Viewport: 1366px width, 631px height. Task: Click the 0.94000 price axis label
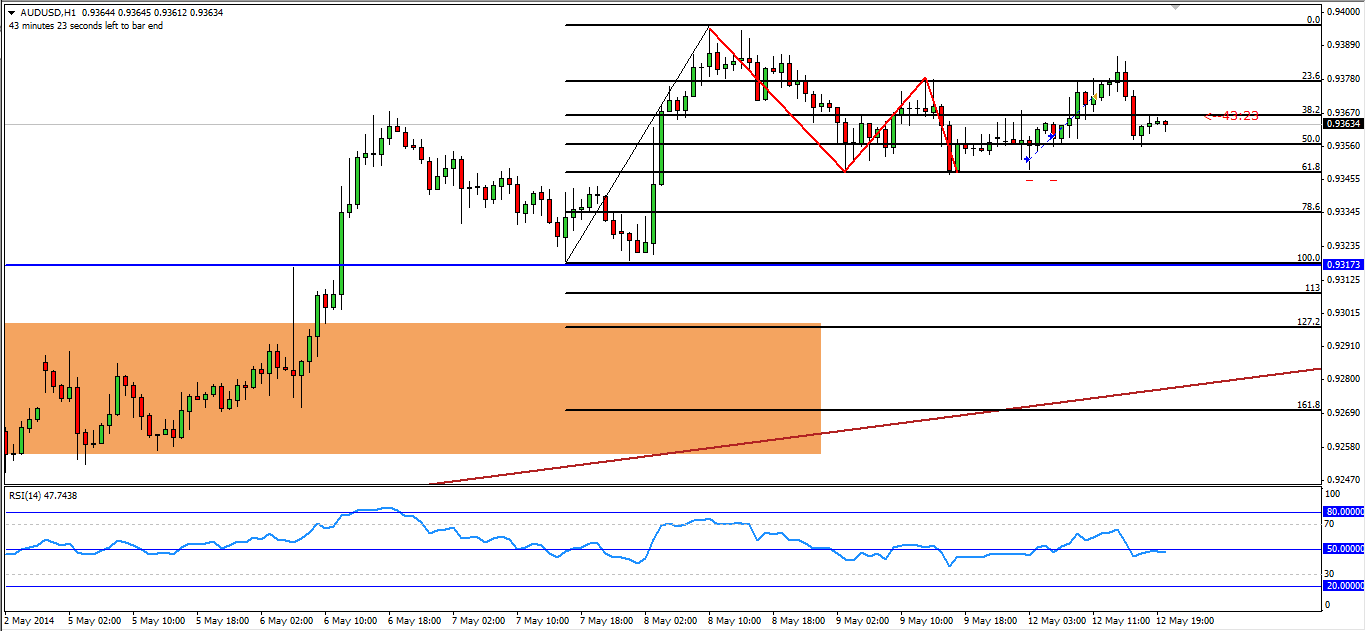[x=1341, y=12]
